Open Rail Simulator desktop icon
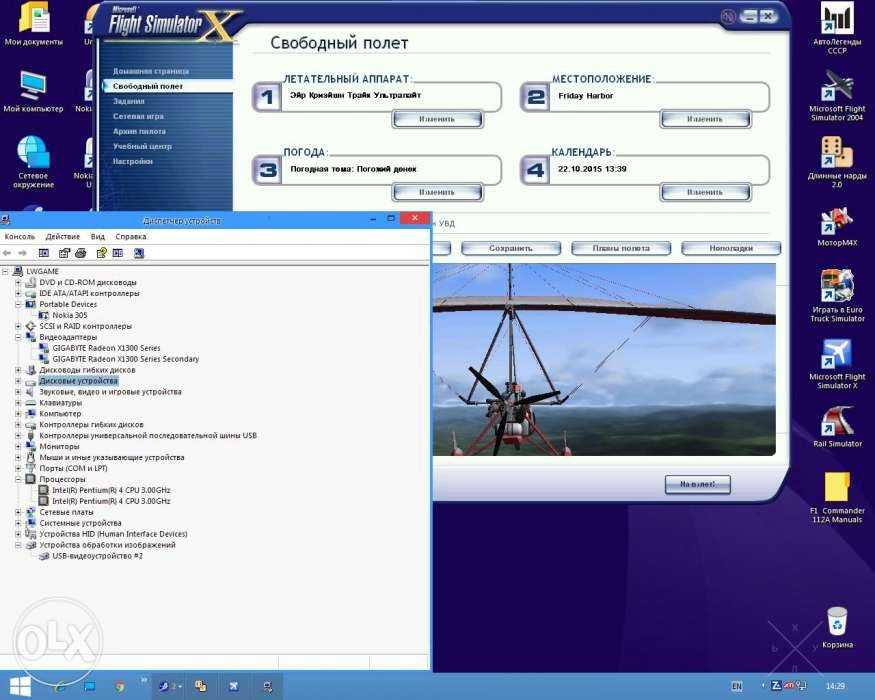875x700 pixels. point(836,427)
